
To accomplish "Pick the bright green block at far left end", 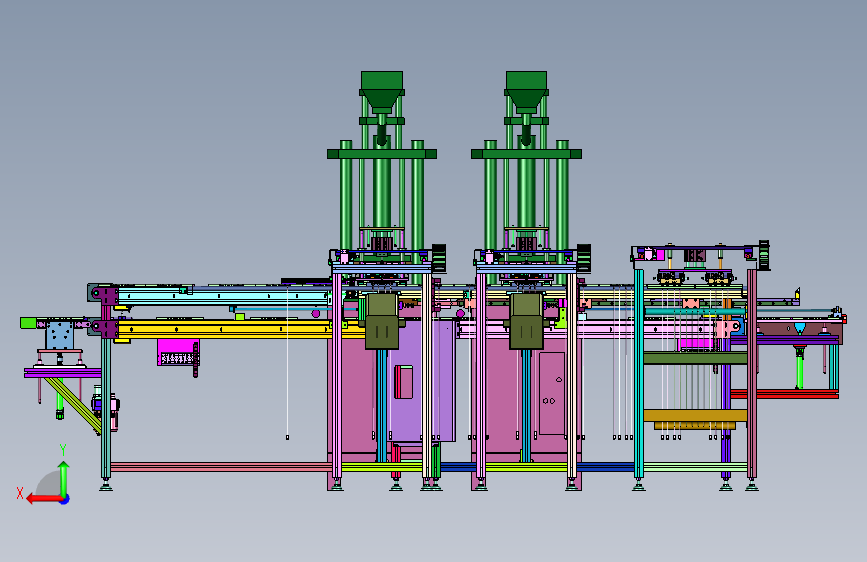I will click(x=28, y=323).
